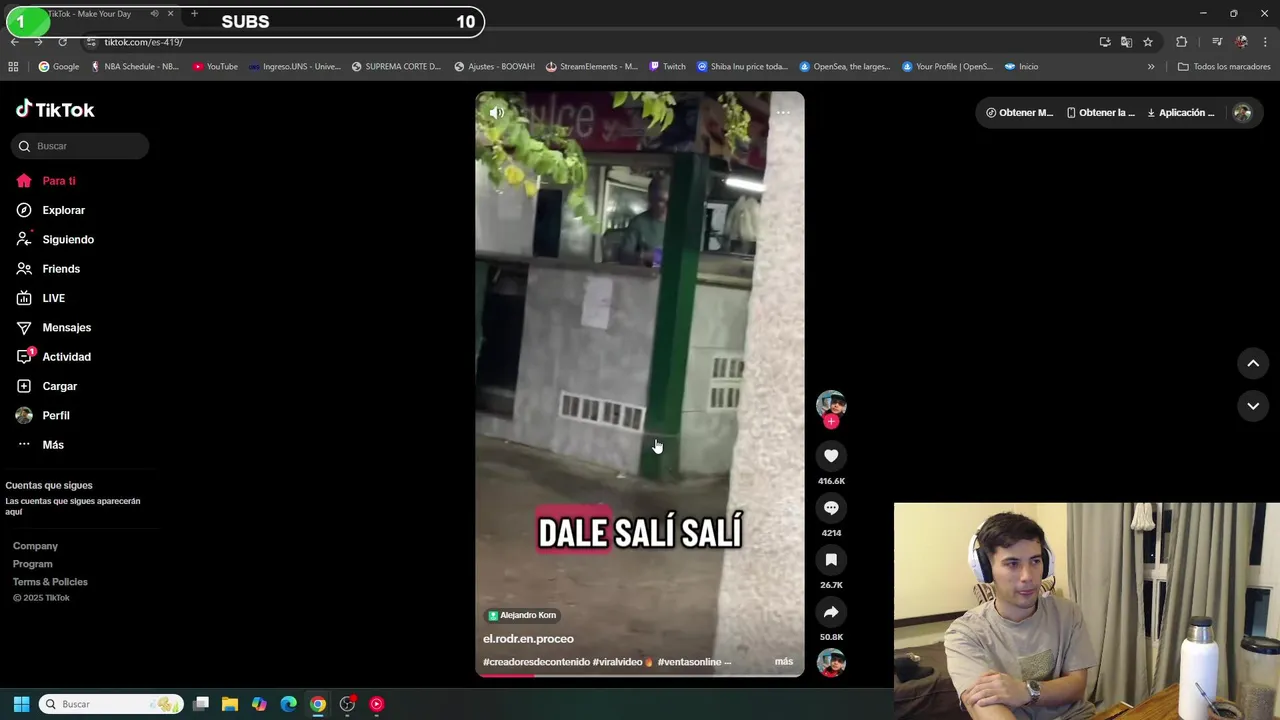Click the Windows taskbar Buscar search box
1280x720 pixels.
[x=111, y=704]
